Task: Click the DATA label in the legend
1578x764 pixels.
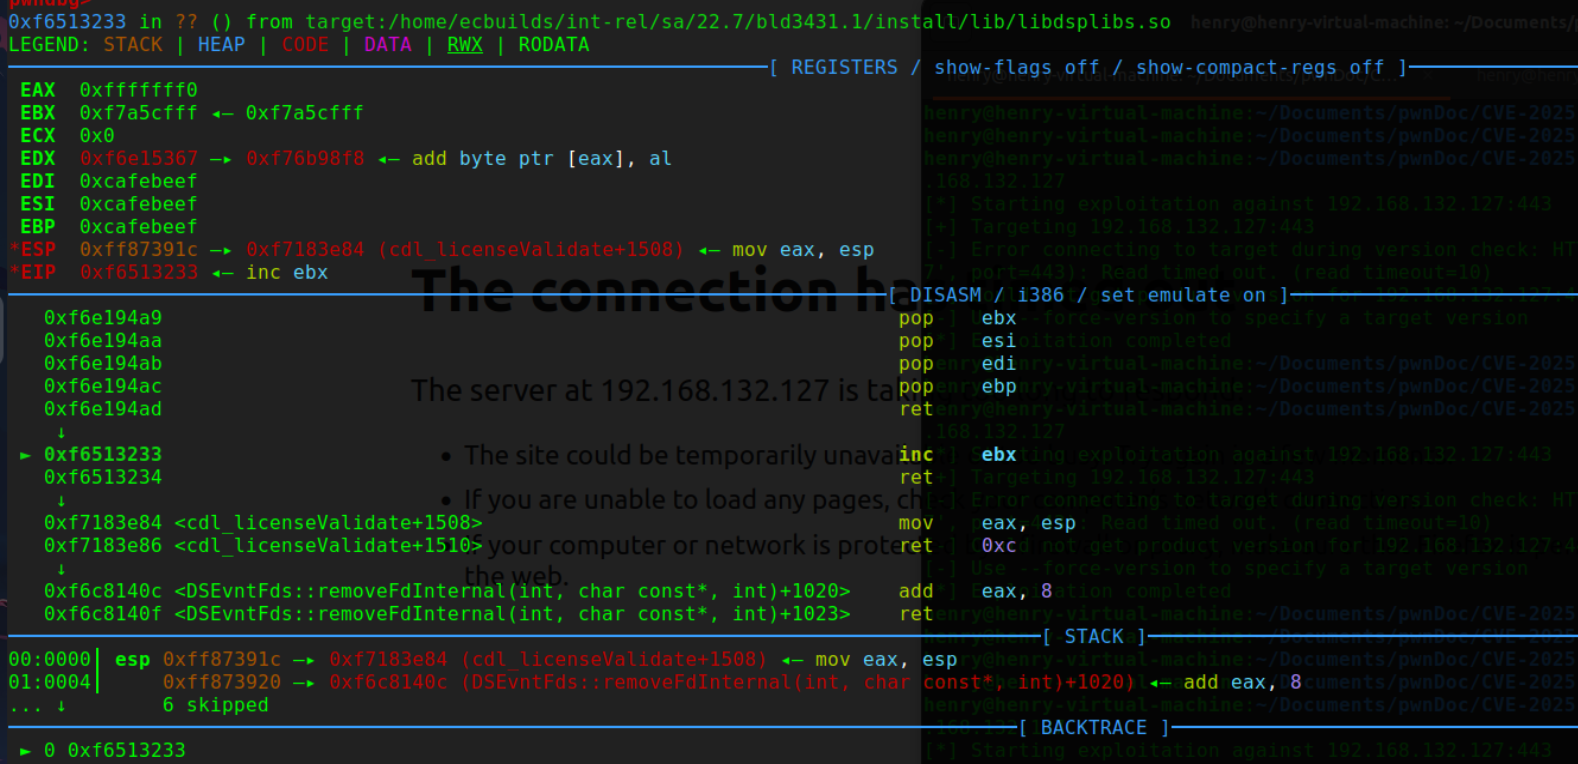Action: coord(388,45)
